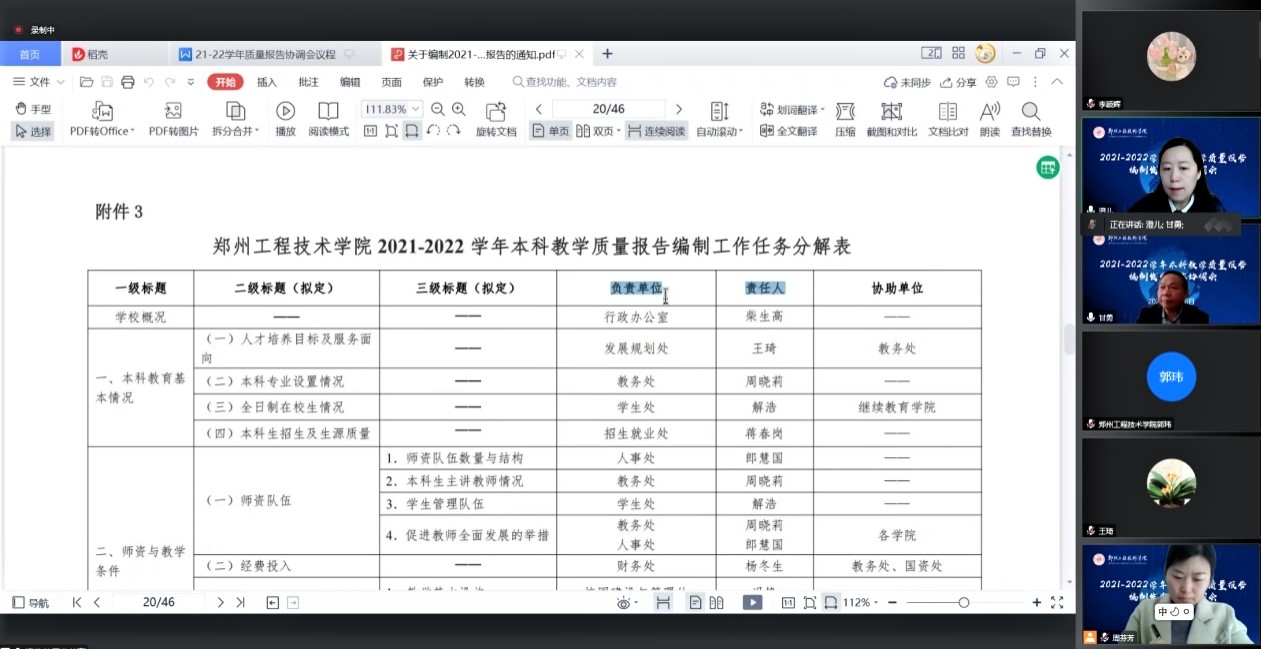The height and width of the screenshot is (650, 1261).
Task: Activate the Select tool (选择)
Action: (33, 131)
